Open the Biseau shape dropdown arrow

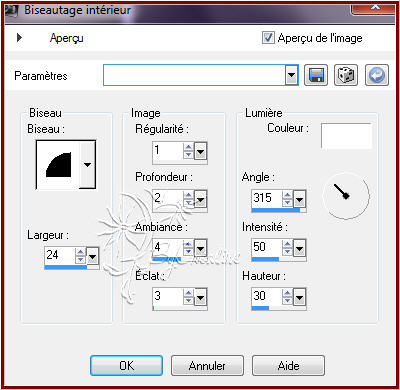tap(88, 165)
